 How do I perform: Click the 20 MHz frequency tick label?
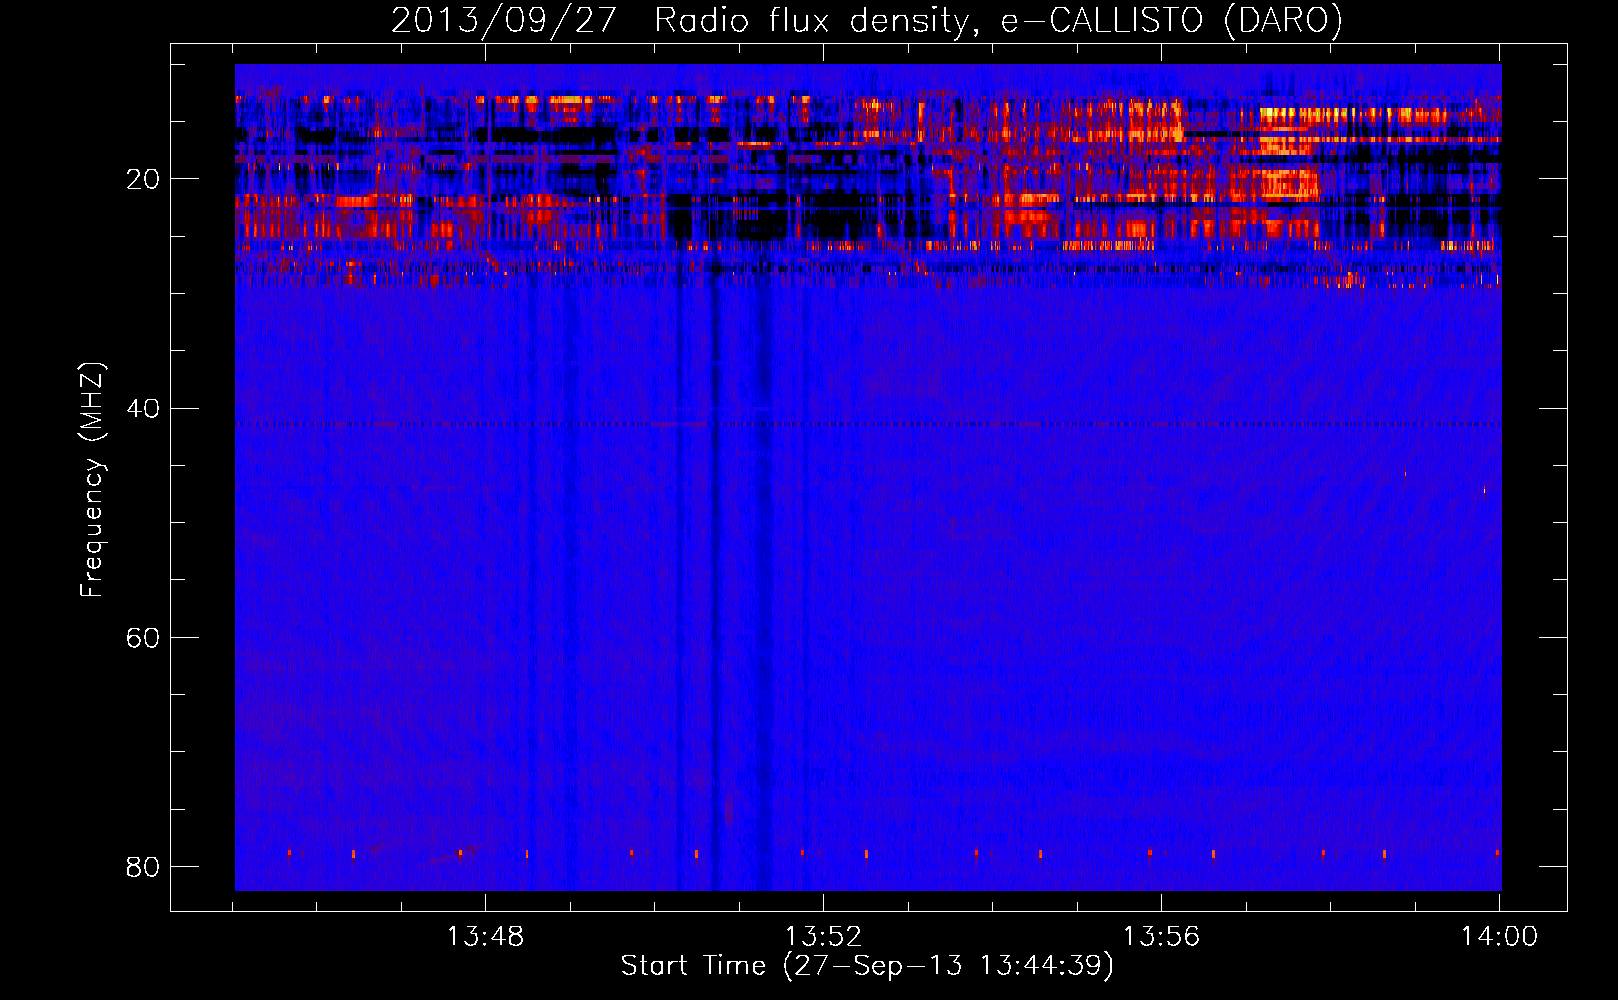pos(143,180)
